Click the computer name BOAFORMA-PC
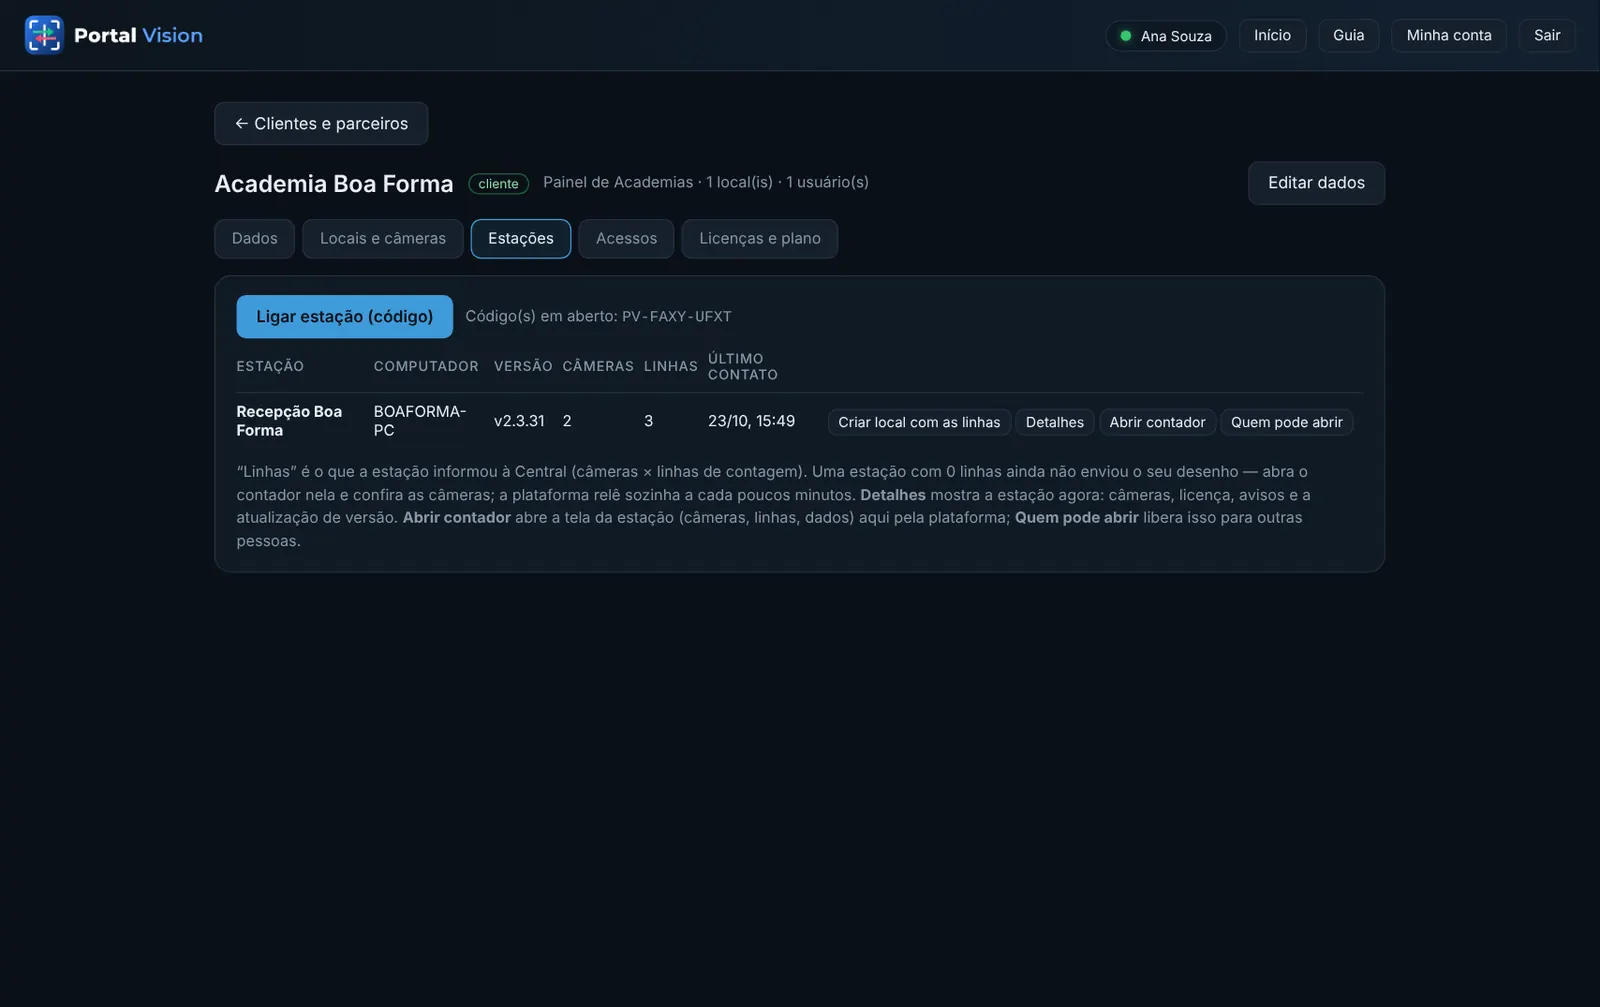This screenshot has width=1600, height=1007. [420, 421]
